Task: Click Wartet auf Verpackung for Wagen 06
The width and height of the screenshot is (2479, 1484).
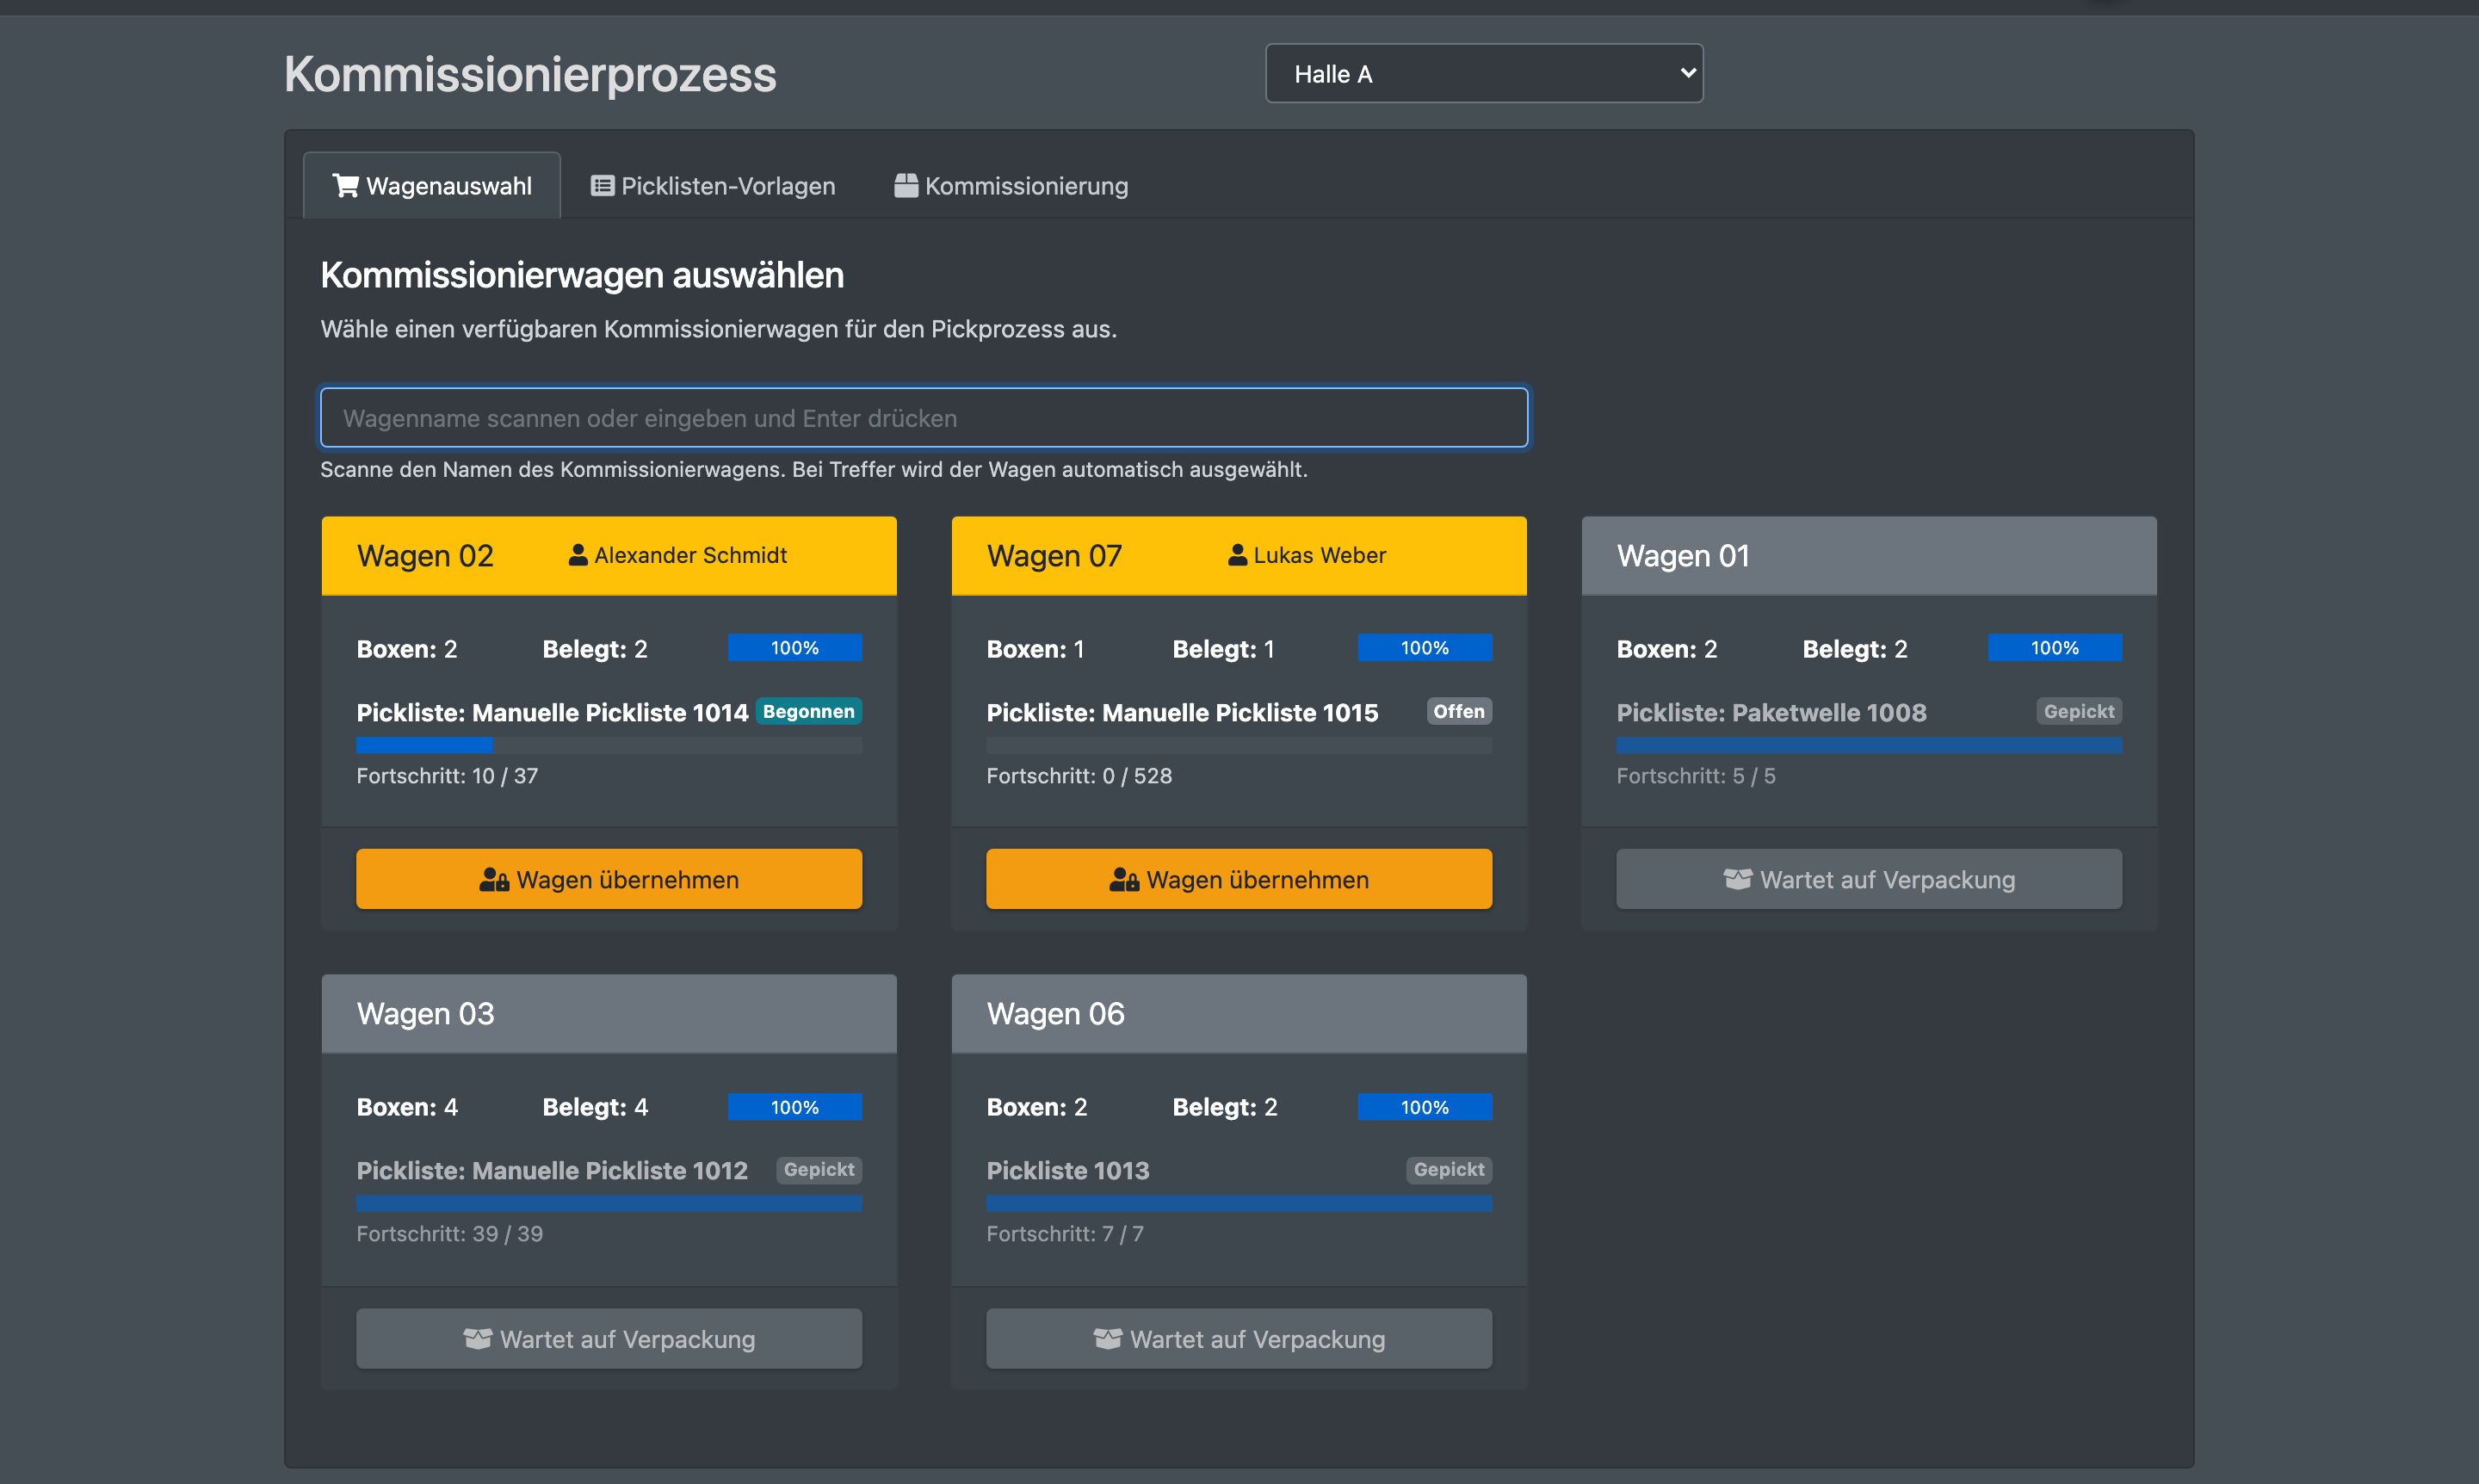Action: pos(1239,1339)
